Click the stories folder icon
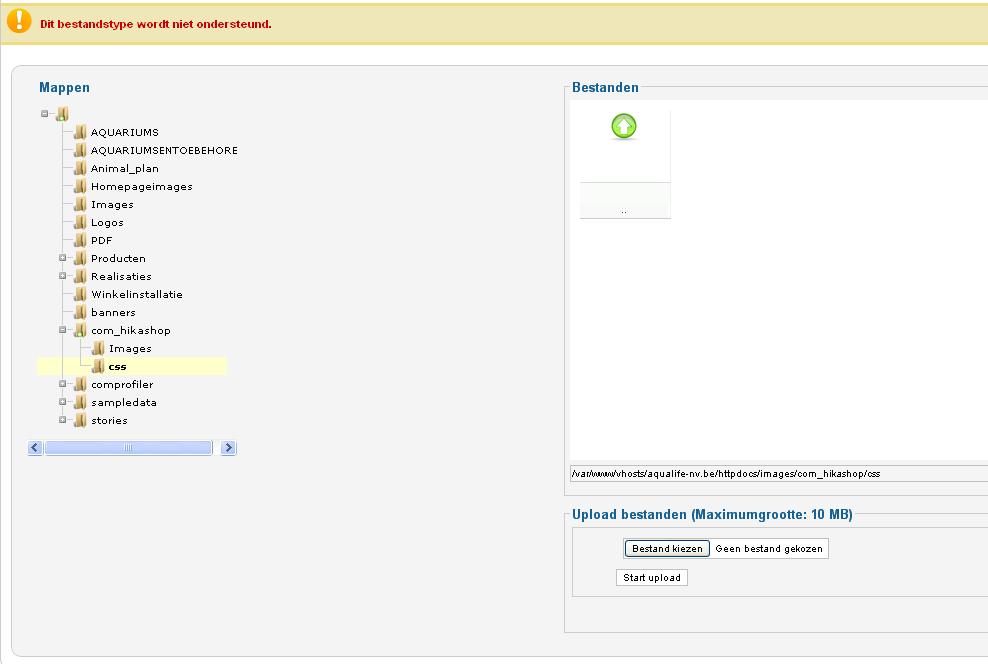Image resolution: width=988 pixels, height=664 pixels. pyautogui.click(x=80, y=420)
